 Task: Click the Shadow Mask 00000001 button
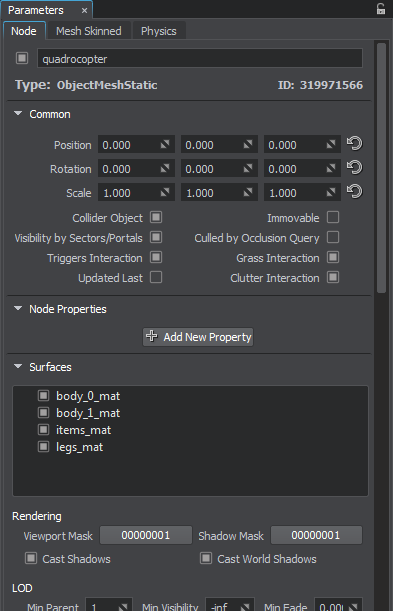[x=316, y=535]
